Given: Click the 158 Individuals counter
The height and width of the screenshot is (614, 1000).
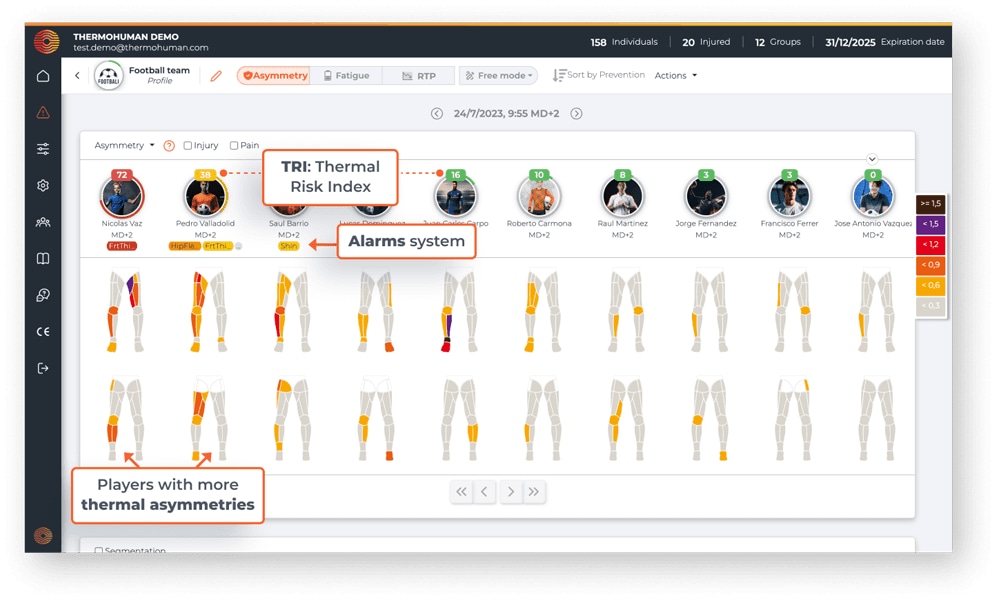Looking at the screenshot, I should [x=624, y=42].
